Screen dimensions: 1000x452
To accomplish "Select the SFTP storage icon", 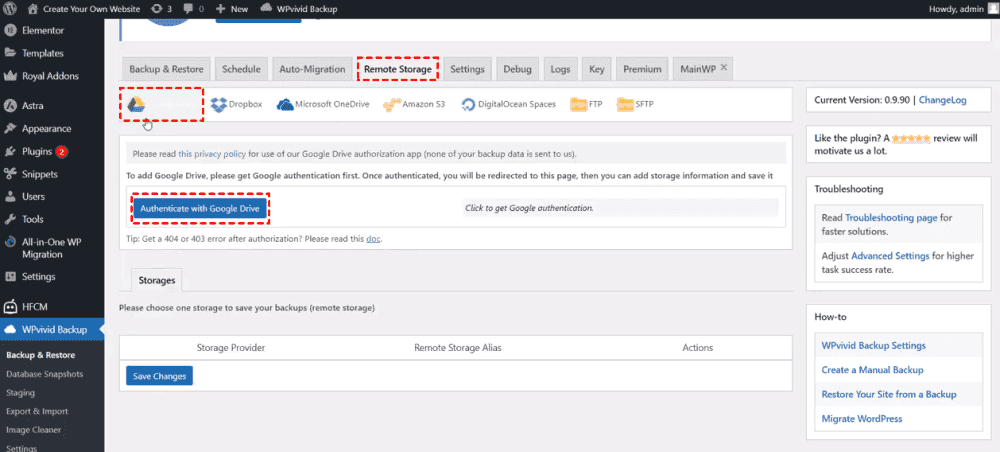I will 635,104.
